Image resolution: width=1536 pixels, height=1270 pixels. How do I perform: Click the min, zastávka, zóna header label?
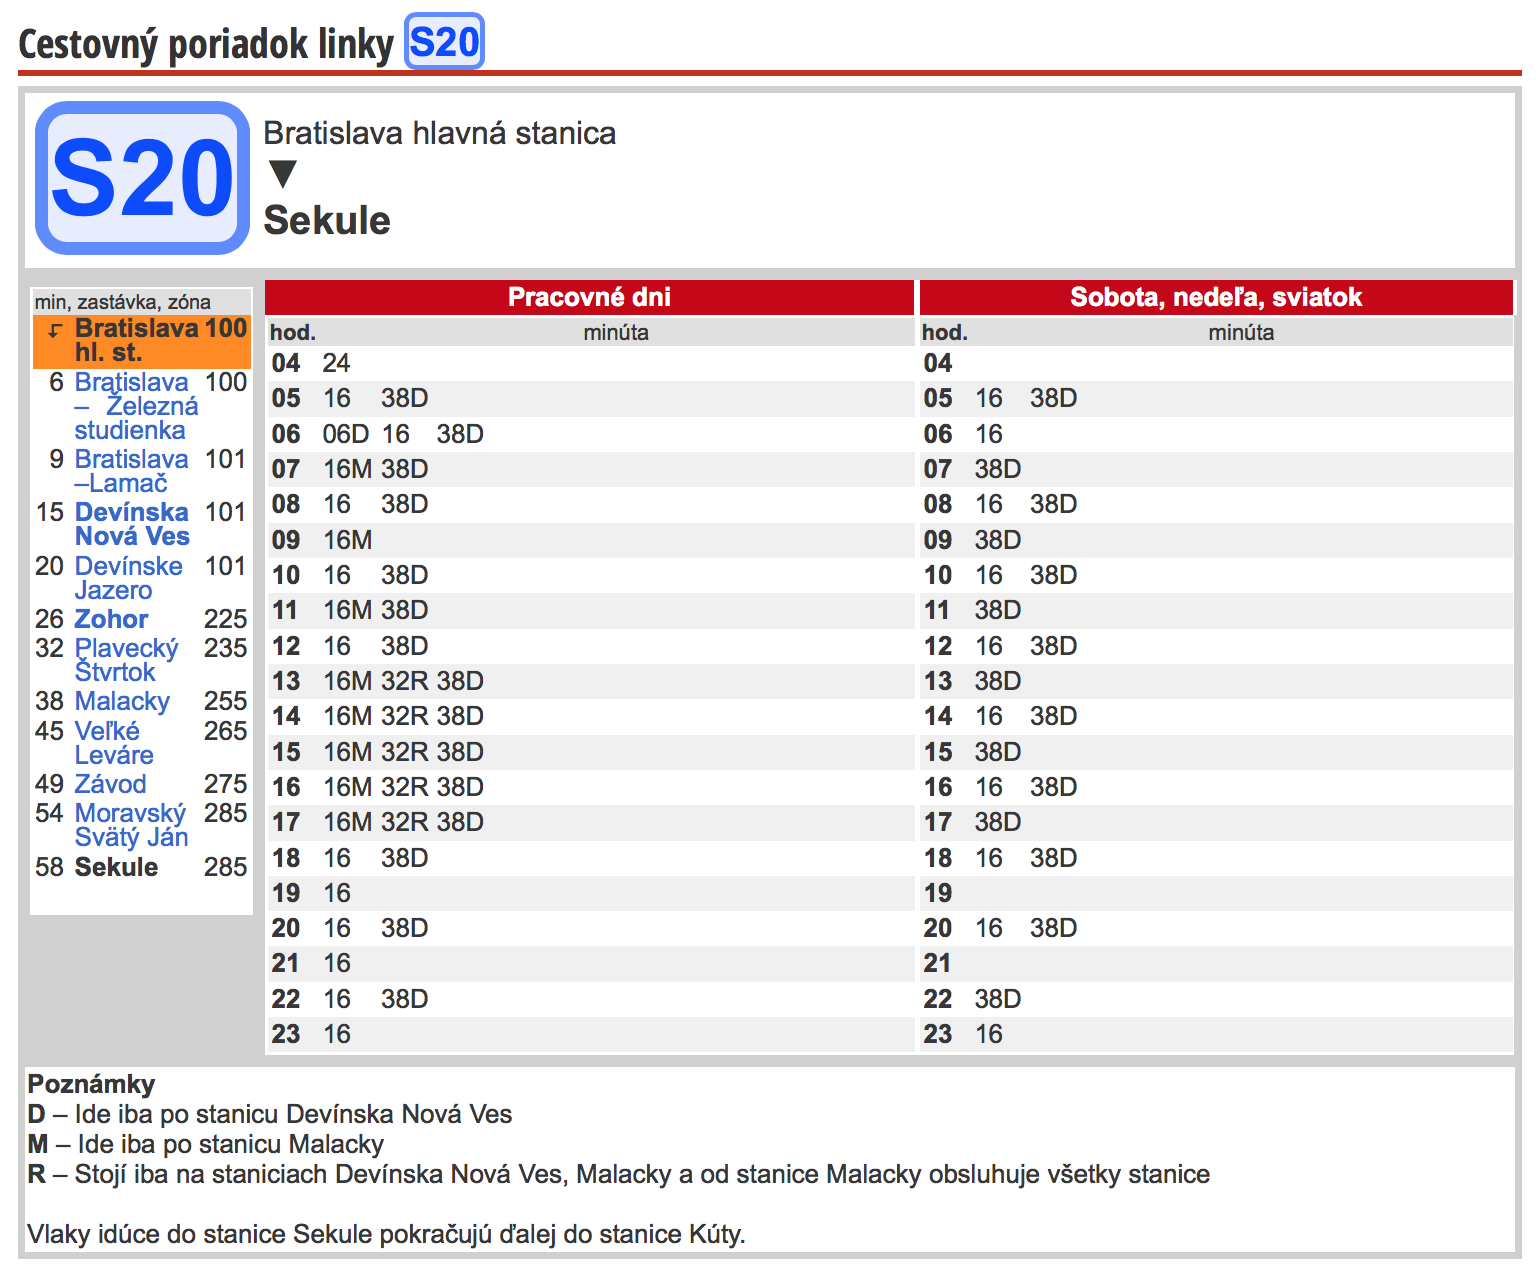tap(123, 302)
